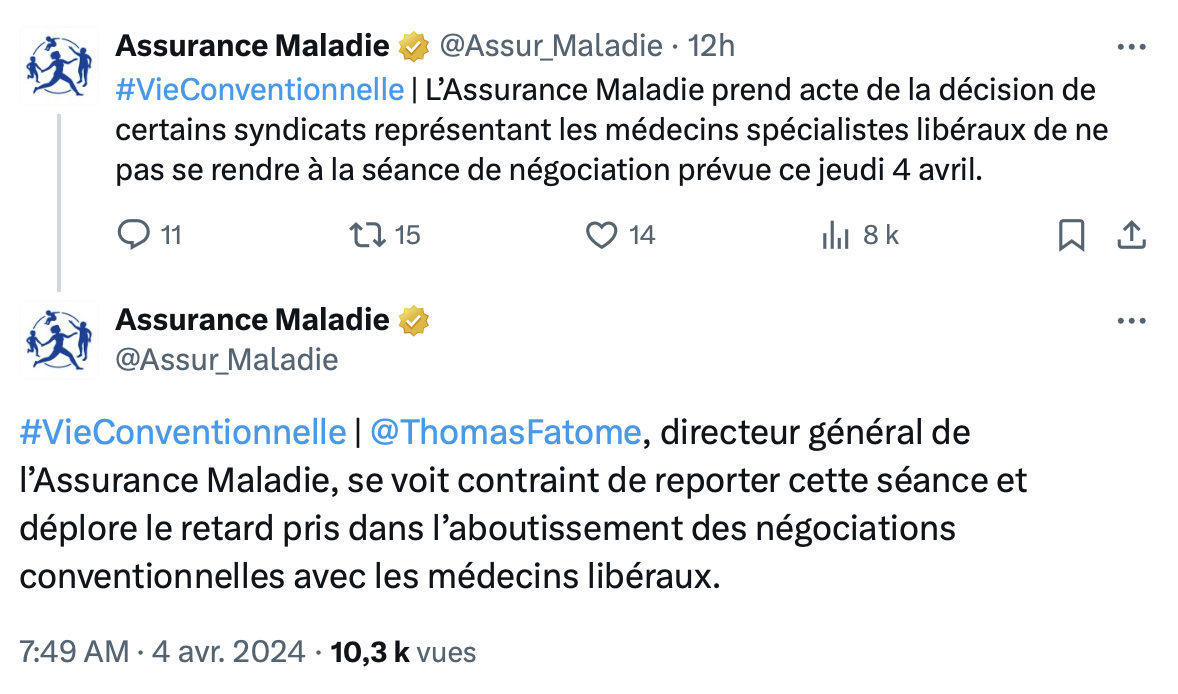Retweet the first post with 15 reposts
The image size is (1178, 694).
click(368, 235)
